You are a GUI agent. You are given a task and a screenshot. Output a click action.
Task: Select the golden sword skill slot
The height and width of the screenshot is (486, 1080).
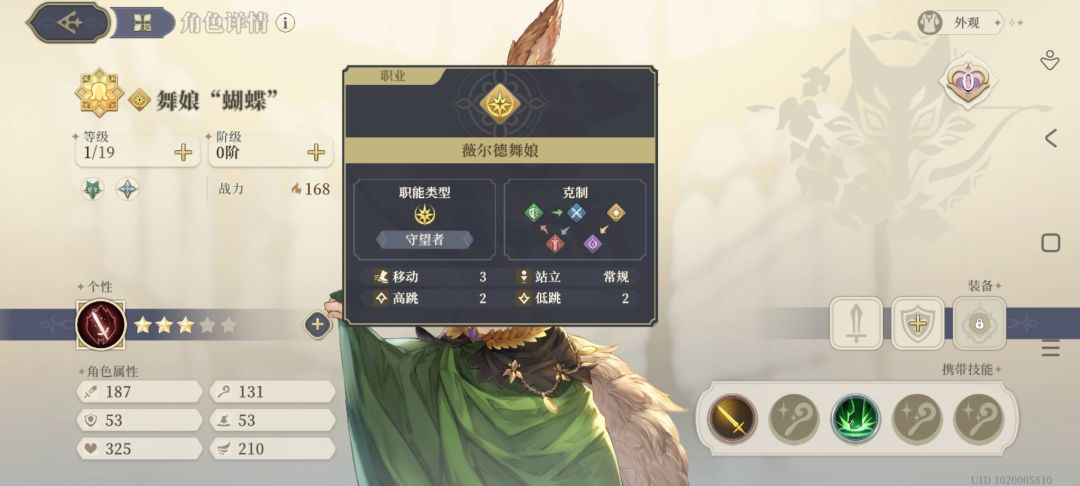(x=732, y=418)
